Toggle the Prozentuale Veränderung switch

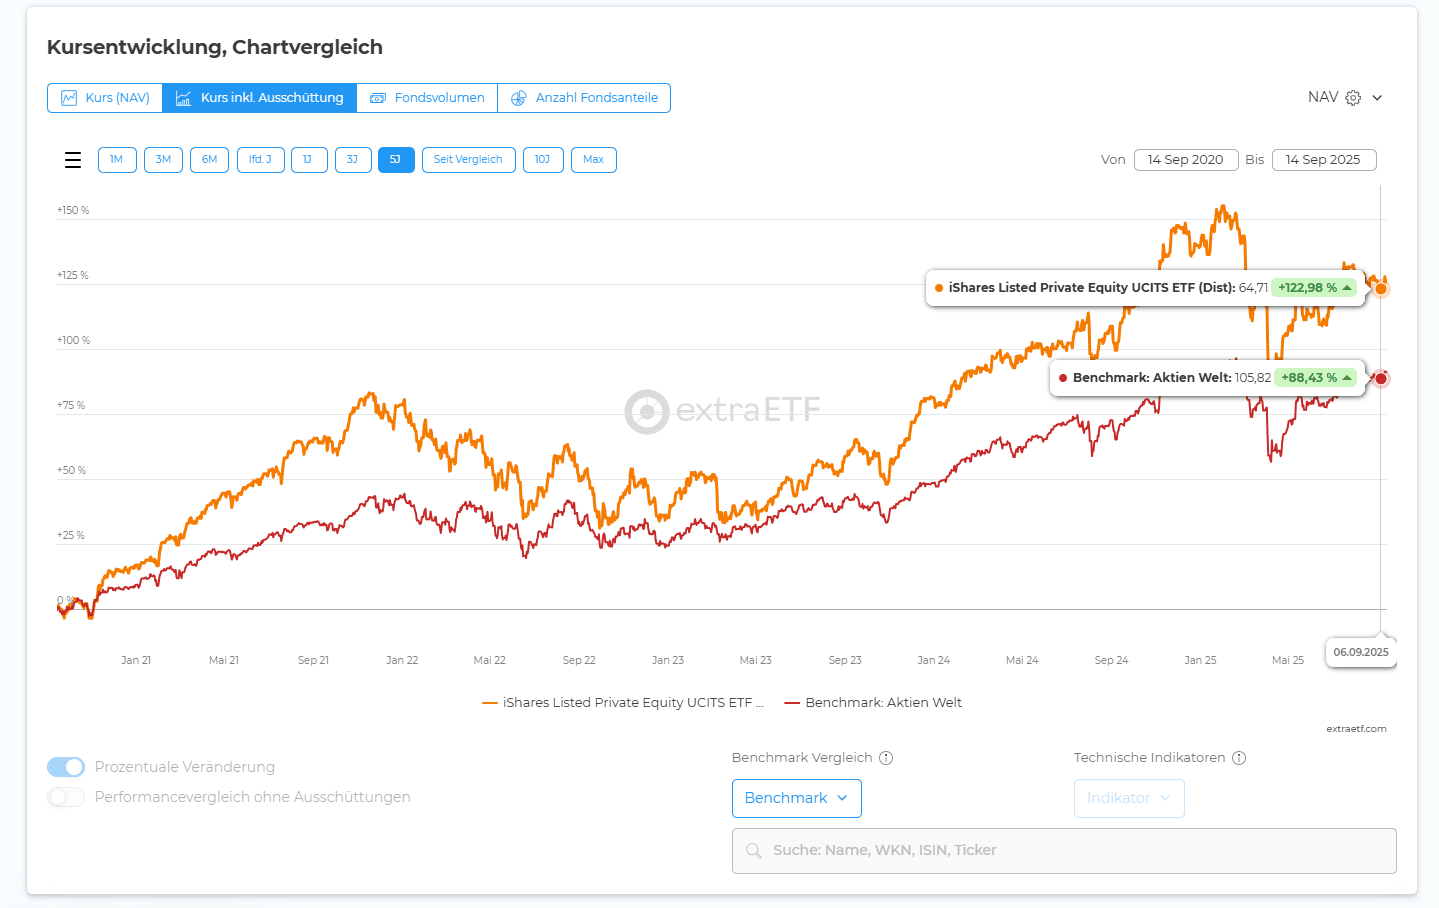[66, 767]
